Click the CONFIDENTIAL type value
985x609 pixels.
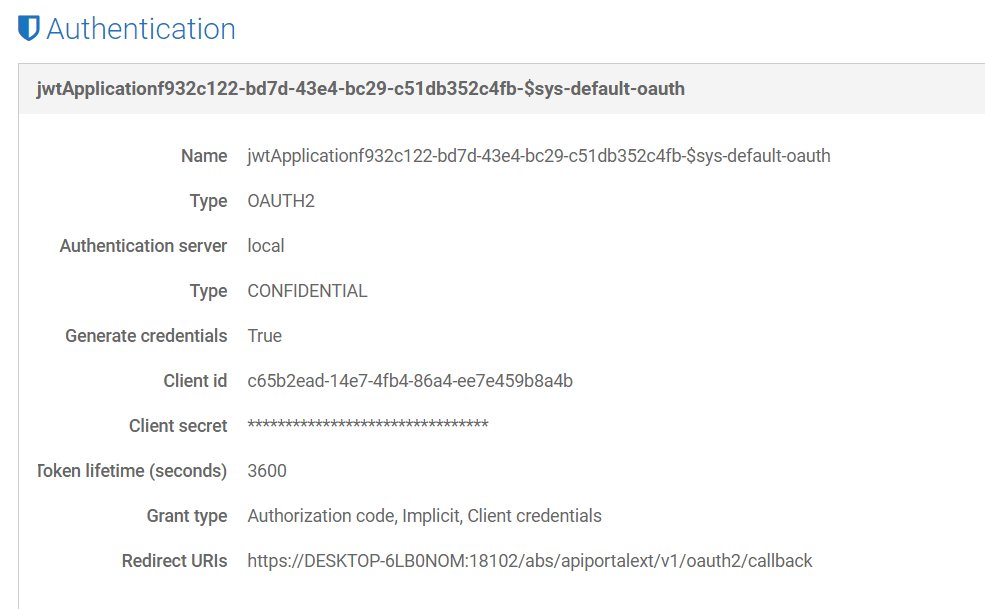pyautogui.click(x=307, y=291)
